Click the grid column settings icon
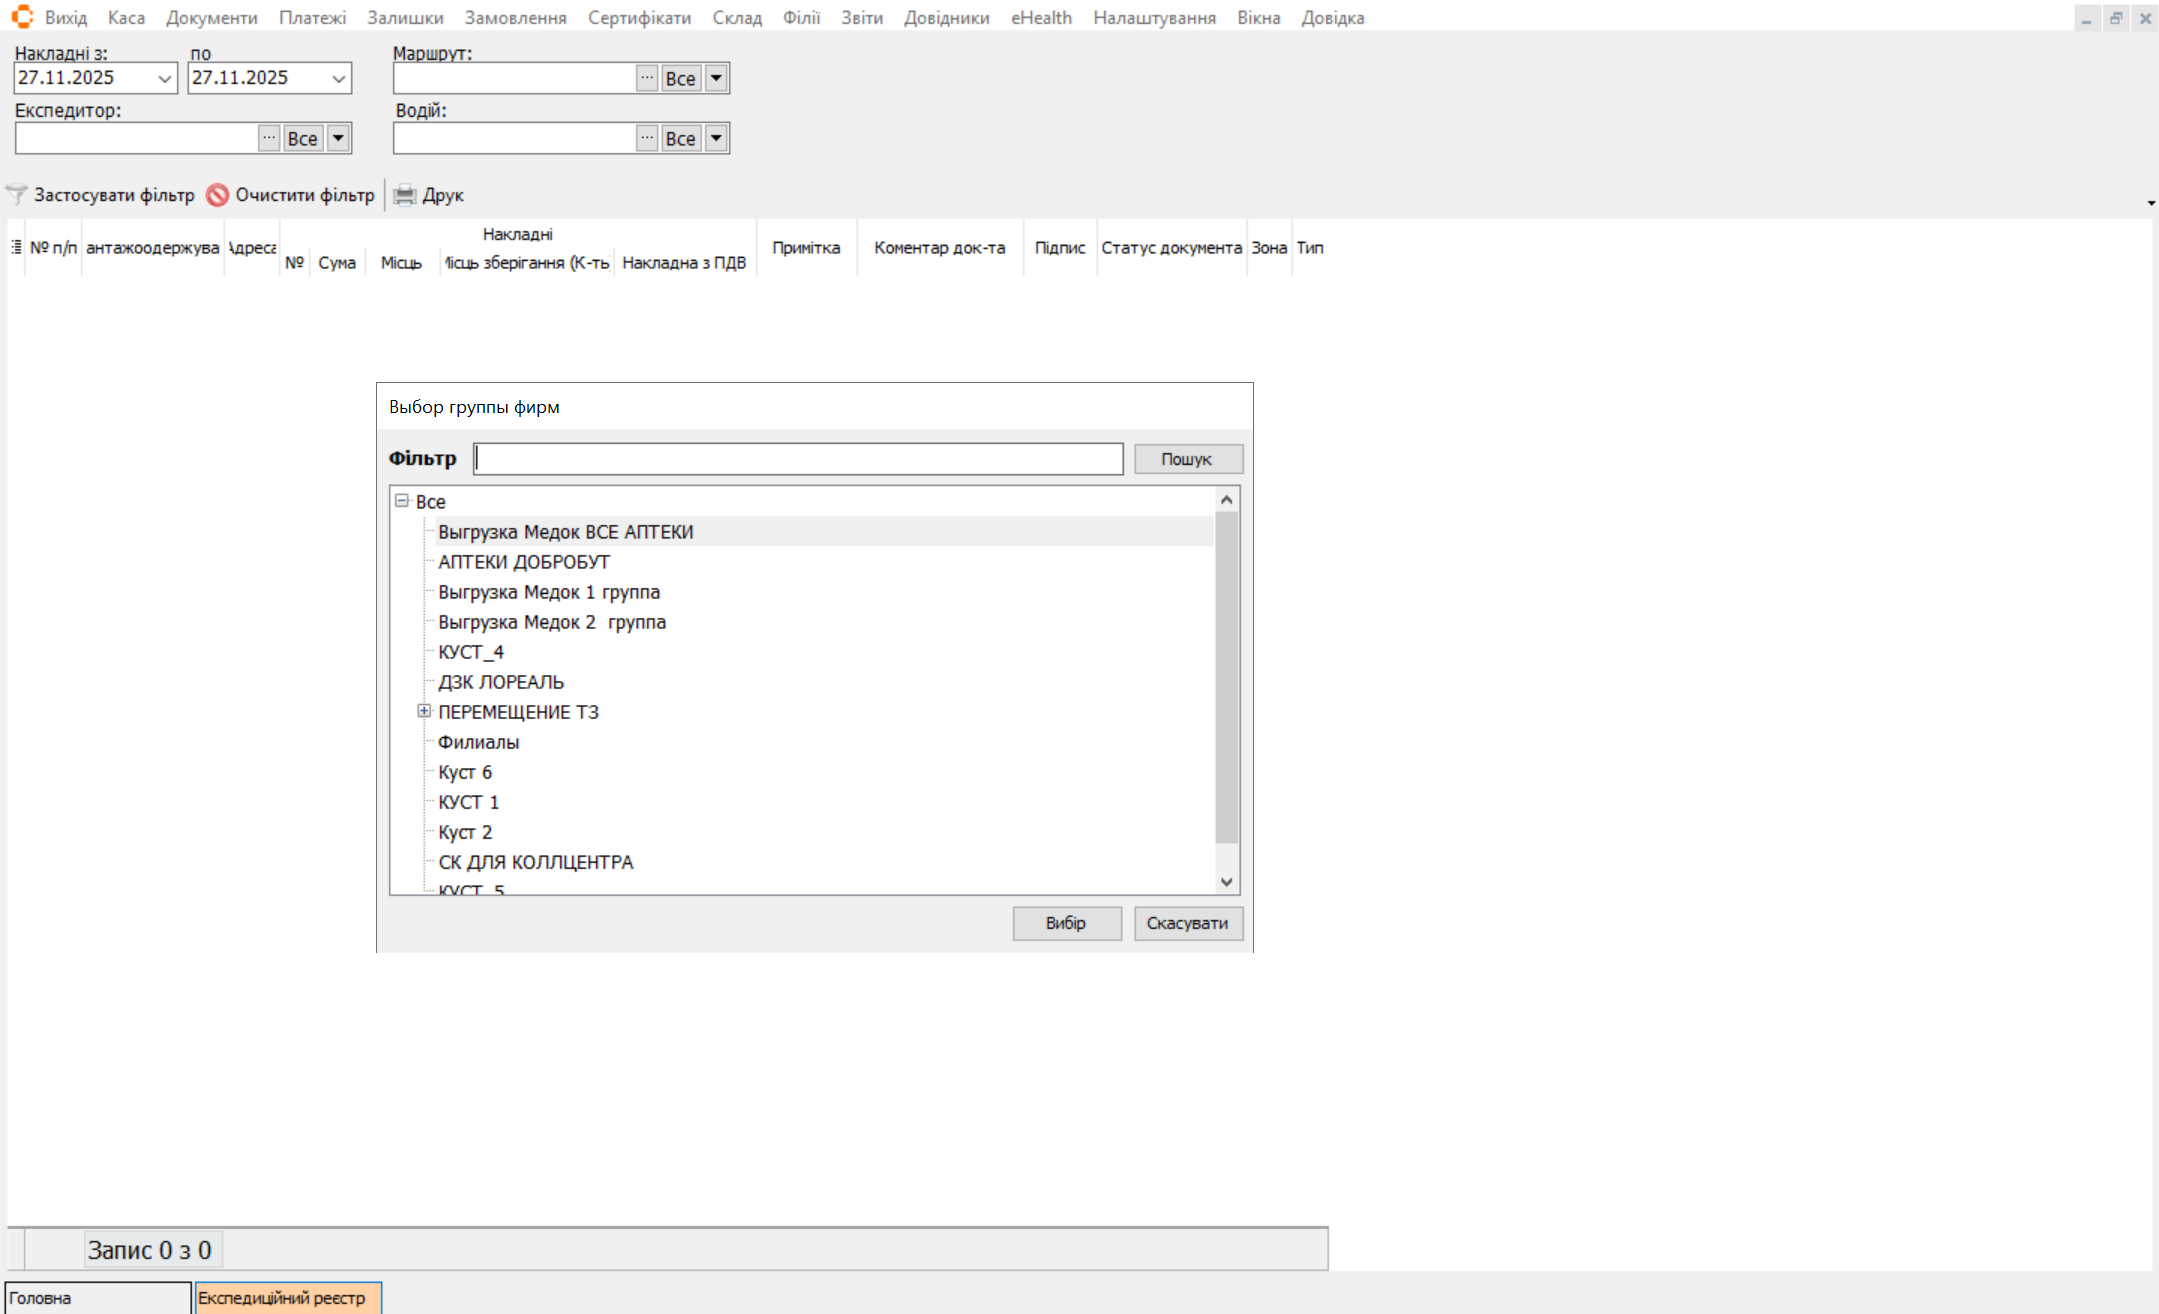 pos(16,247)
